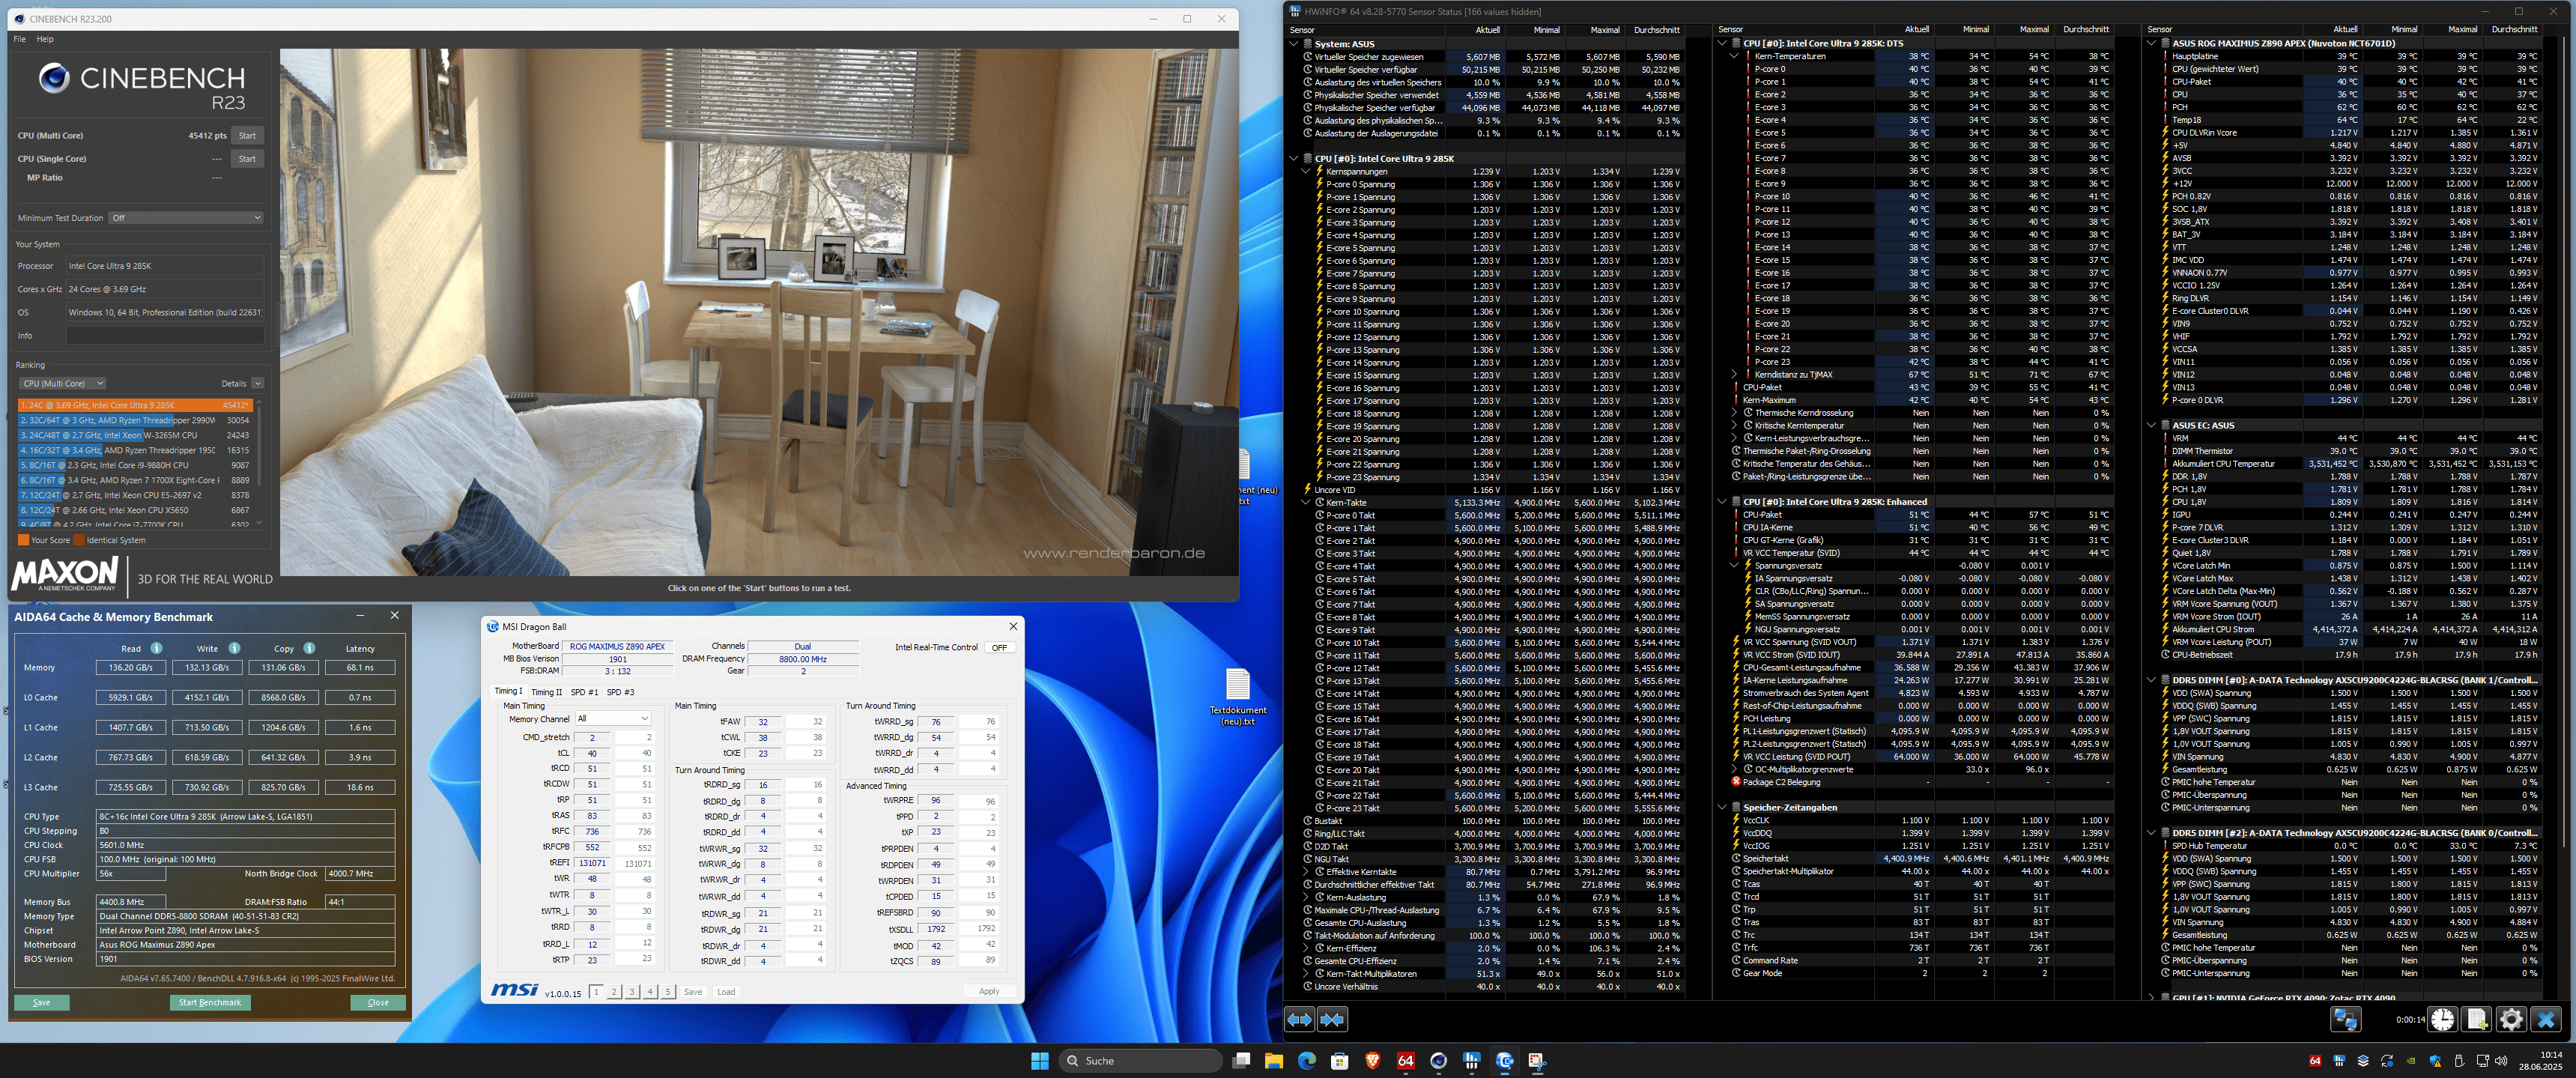The height and width of the screenshot is (1078, 2576).
Task: Click Load button in MSI Dragon Ball
Action: point(726,992)
